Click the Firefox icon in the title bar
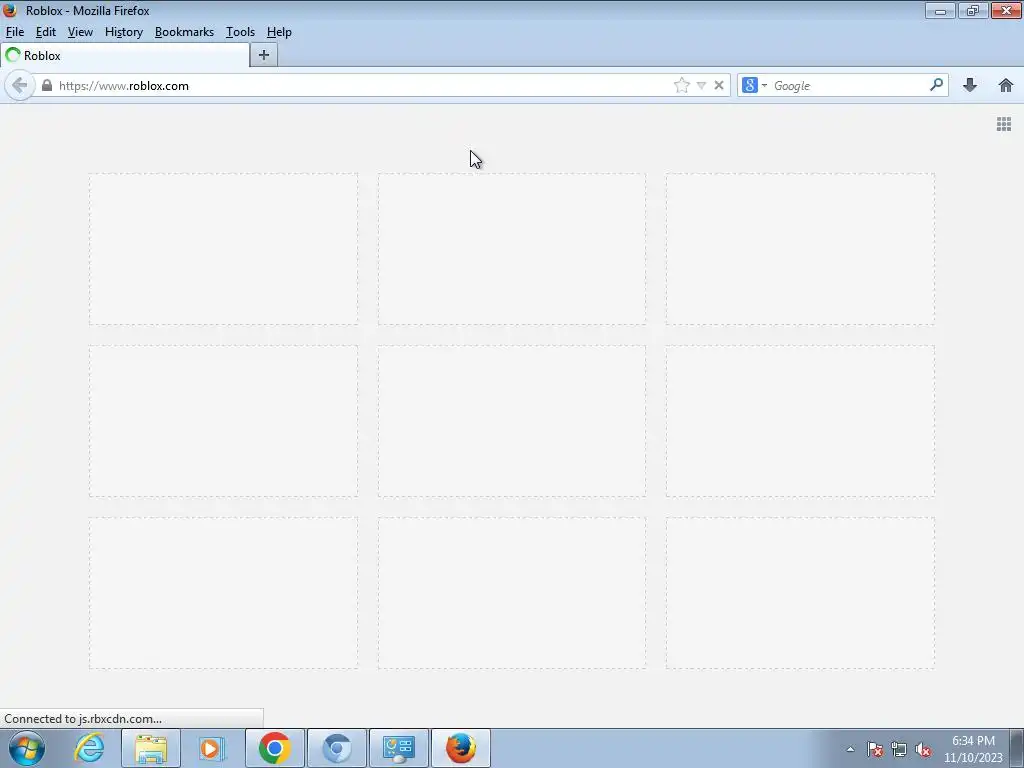This screenshot has height=768, width=1024. 10,10
